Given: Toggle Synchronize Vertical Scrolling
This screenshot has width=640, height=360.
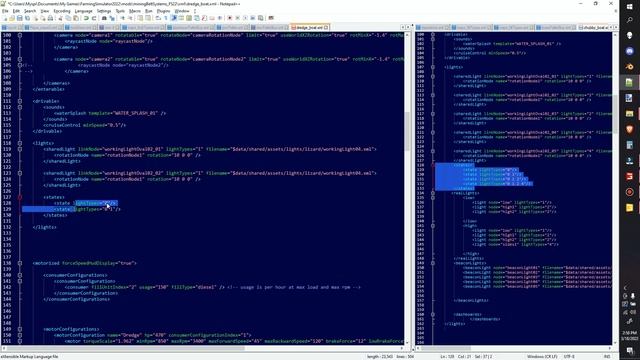Looking at the screenshot, I should click(140, 18).
